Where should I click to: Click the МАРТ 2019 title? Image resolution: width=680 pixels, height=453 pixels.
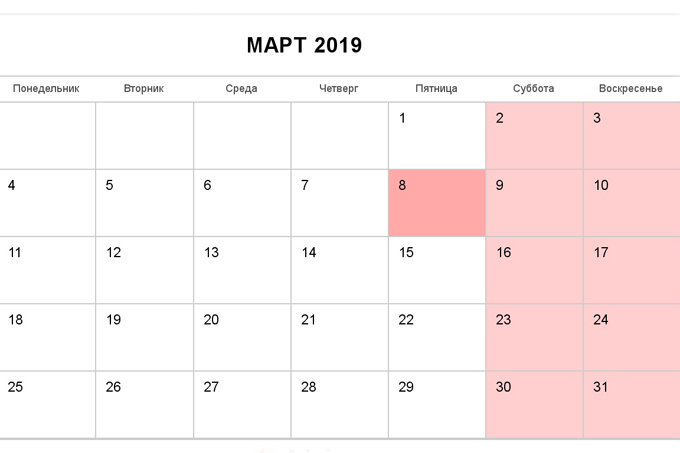[304, 45]
